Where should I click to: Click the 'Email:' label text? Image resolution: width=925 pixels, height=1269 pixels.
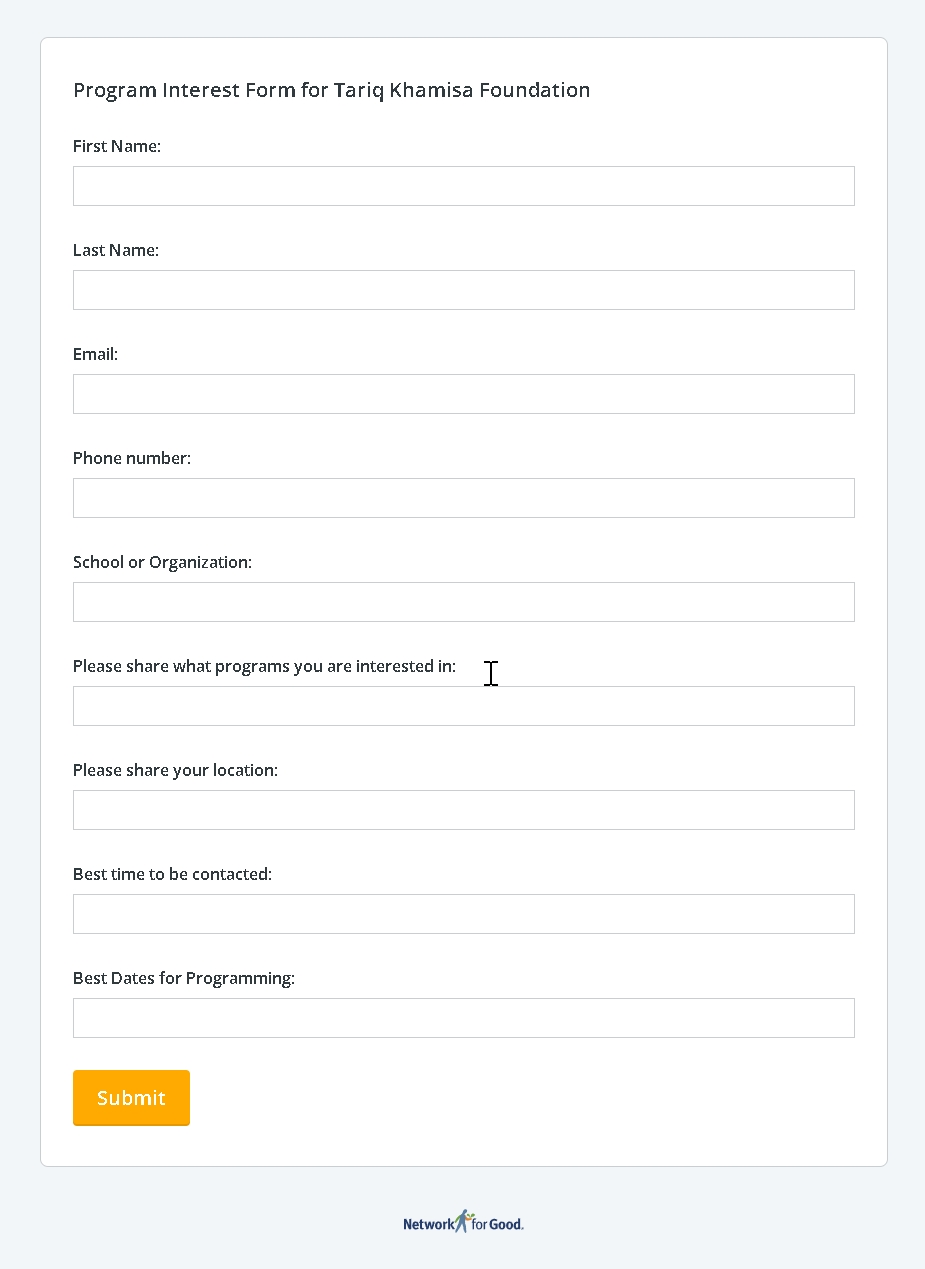tap(96, 354)
